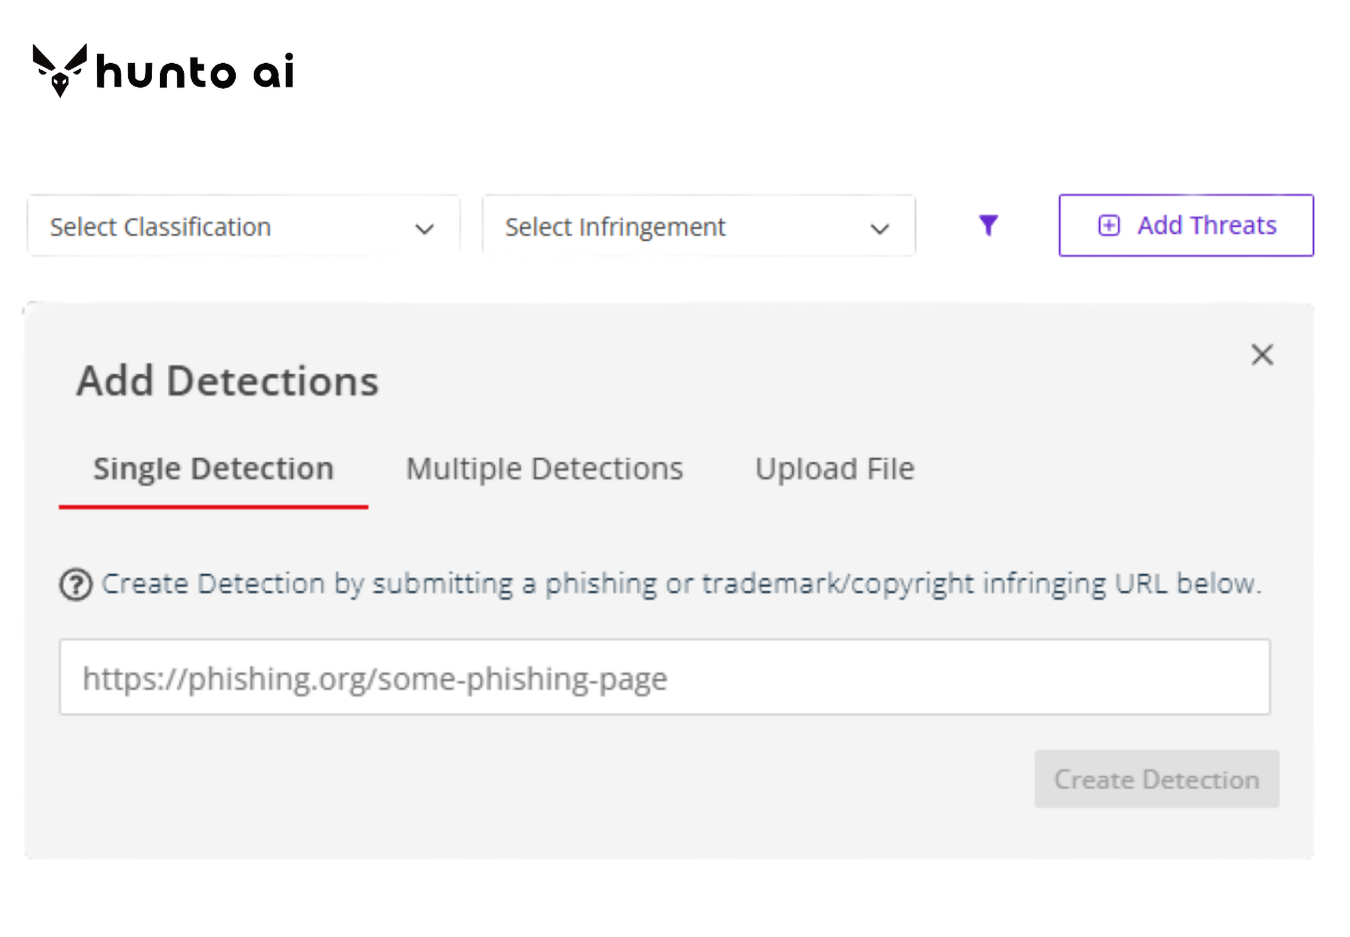Click the hunto ai wordmark text
The height and width of the screenshot is (937, 1350).
[x=195, y=72]
